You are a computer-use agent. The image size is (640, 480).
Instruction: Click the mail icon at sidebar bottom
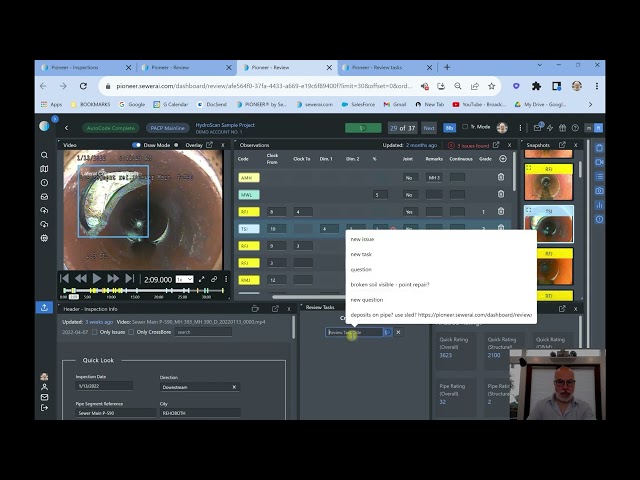44,397
